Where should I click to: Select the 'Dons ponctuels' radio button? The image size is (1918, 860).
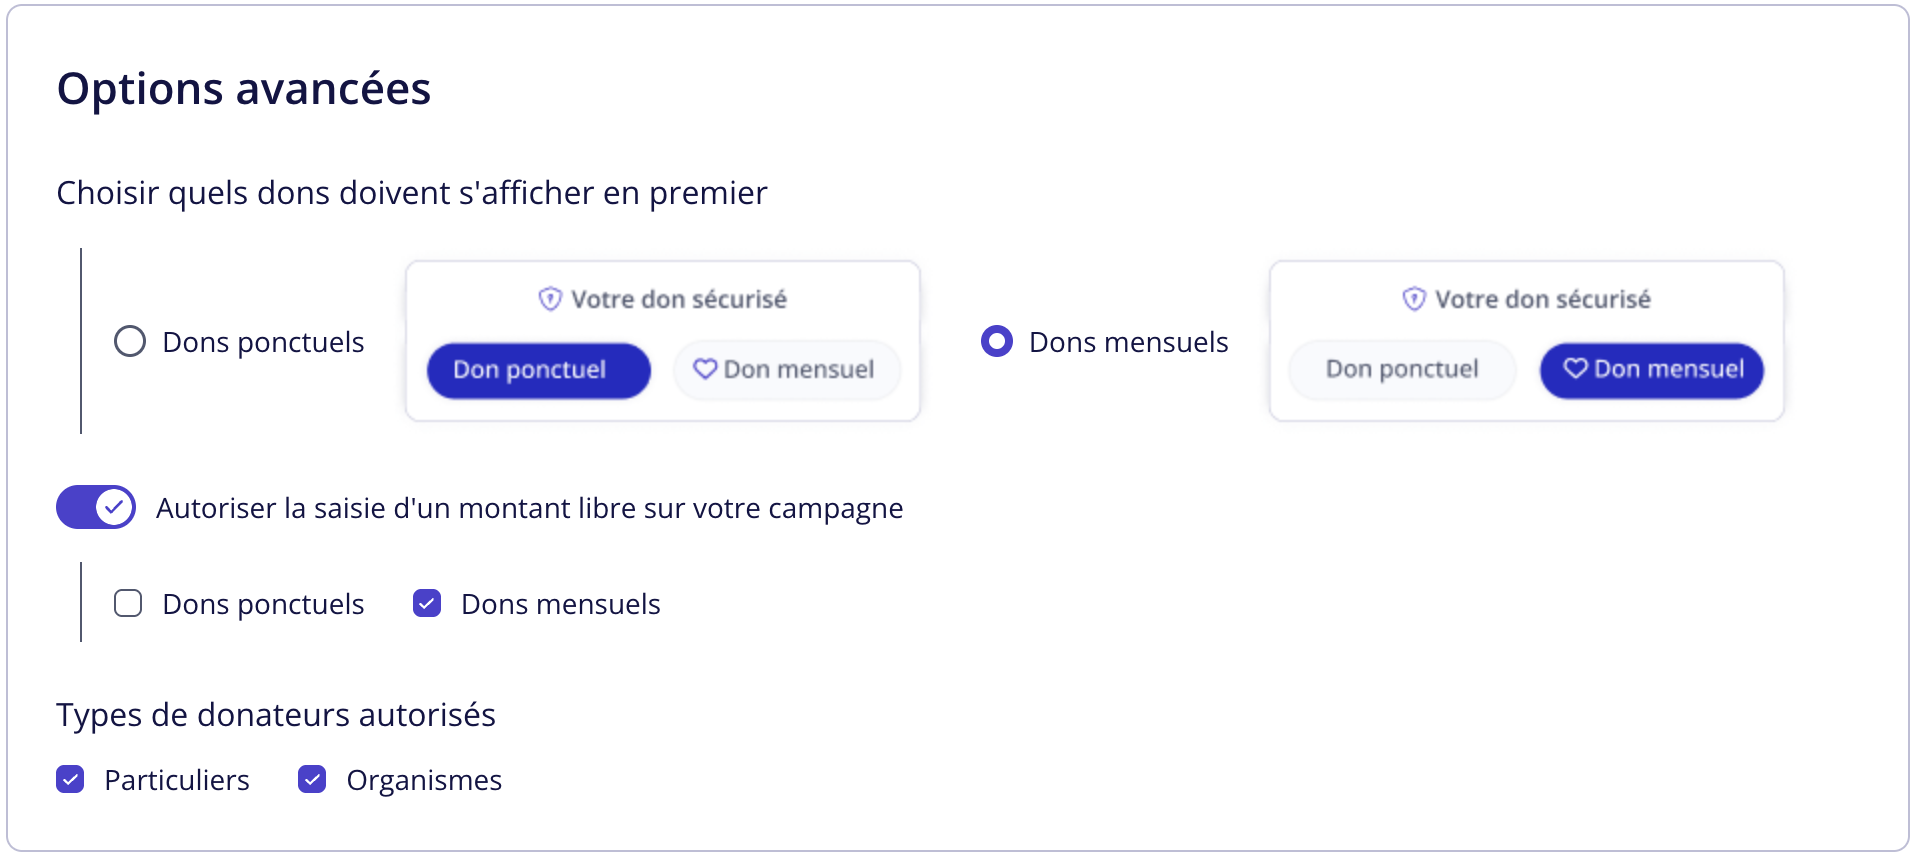tap(129, 341)
